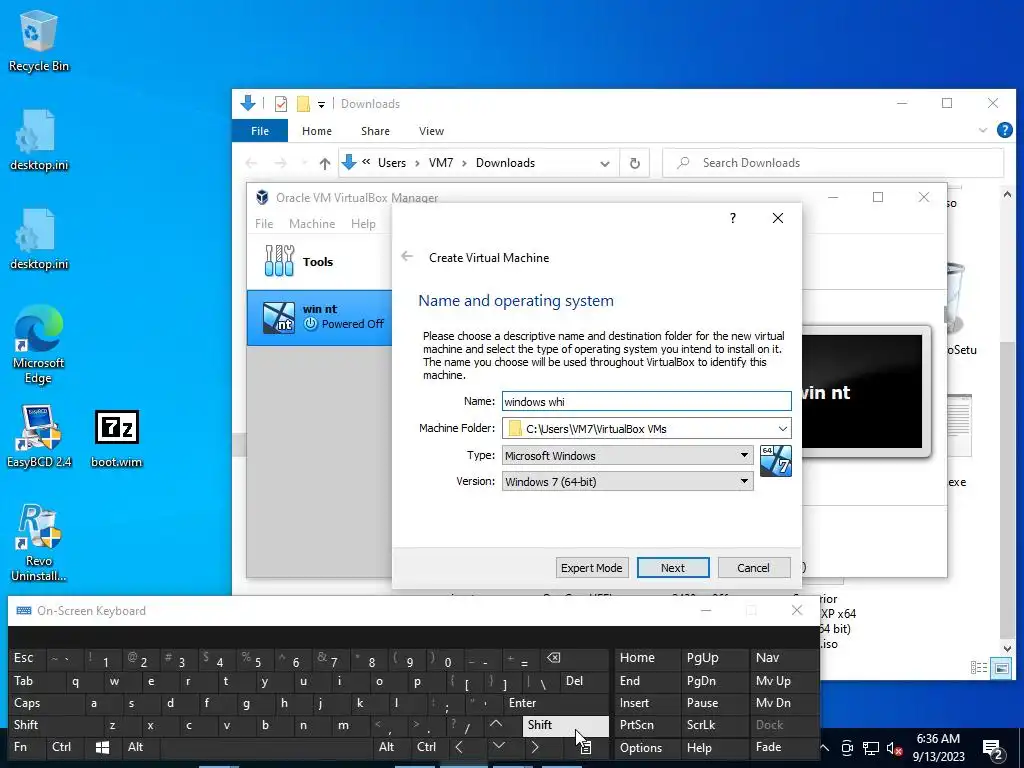Open the File tab in Explorer
This screenshot has width=1024, height=768.
point(260,131)
